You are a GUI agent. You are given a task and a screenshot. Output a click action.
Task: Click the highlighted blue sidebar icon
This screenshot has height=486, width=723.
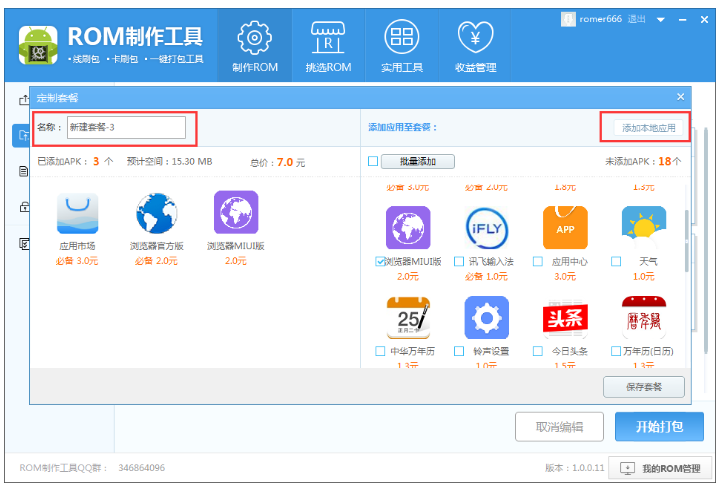21,136
